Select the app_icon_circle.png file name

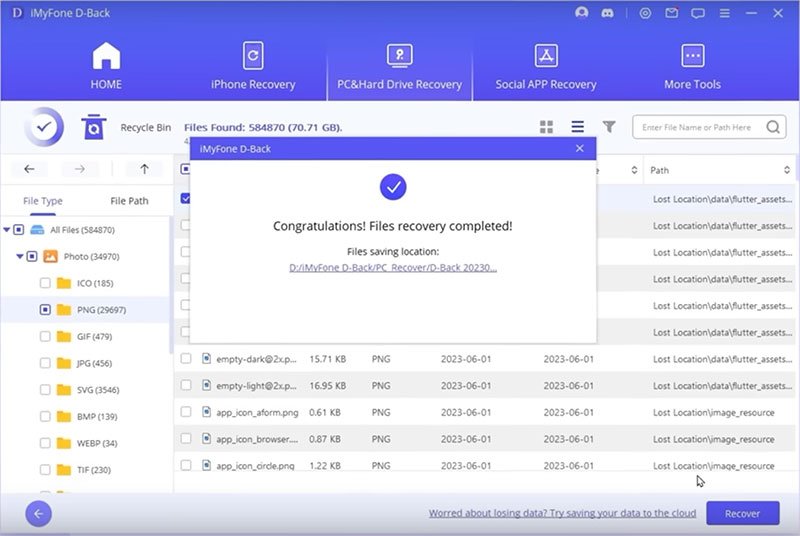pyautogui.click(x=255, y=466)
